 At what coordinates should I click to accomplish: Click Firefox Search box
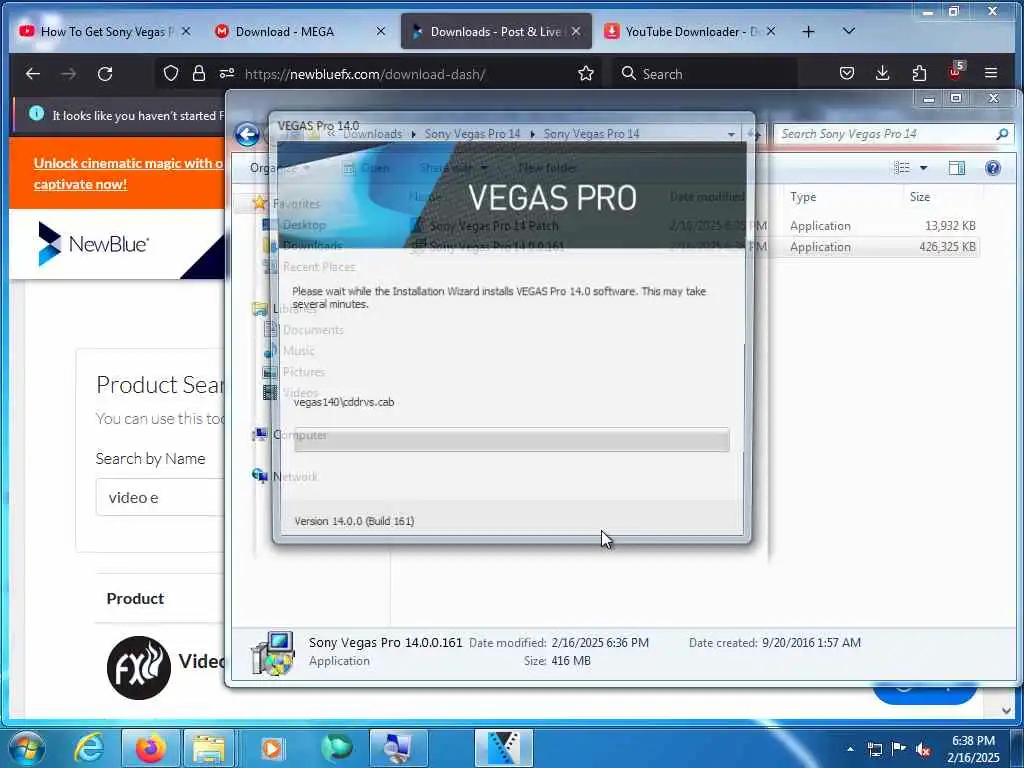pos(705,74)
